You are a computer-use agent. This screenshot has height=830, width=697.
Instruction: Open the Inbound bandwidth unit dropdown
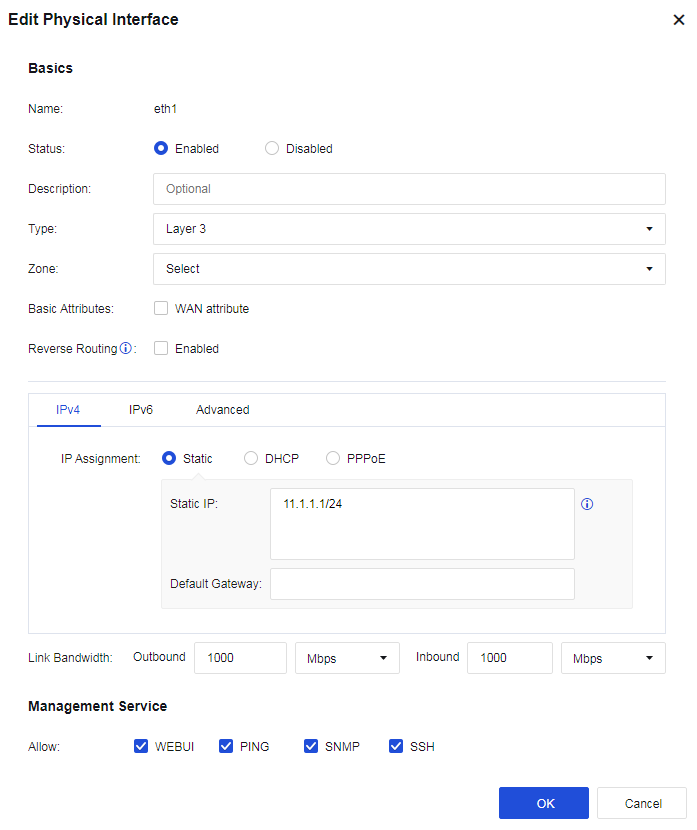tap(613, 658)
